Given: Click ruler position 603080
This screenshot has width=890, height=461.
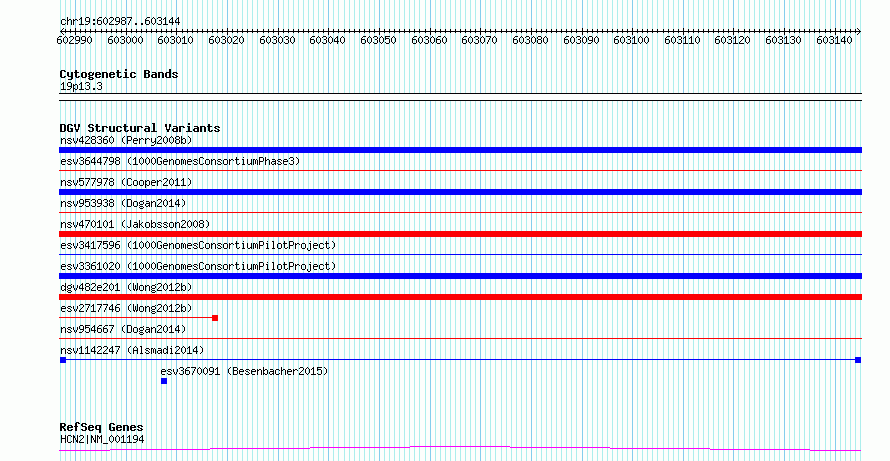Looking at the screenshot, I should click(x=531, y=40).
